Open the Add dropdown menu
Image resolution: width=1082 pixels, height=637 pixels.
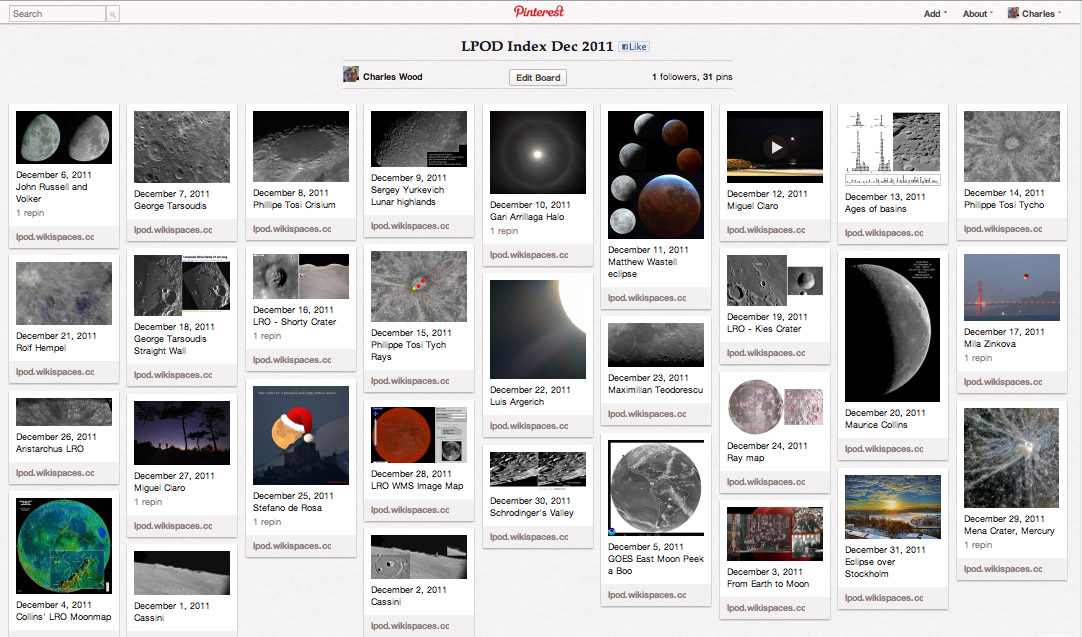(935, 14)
